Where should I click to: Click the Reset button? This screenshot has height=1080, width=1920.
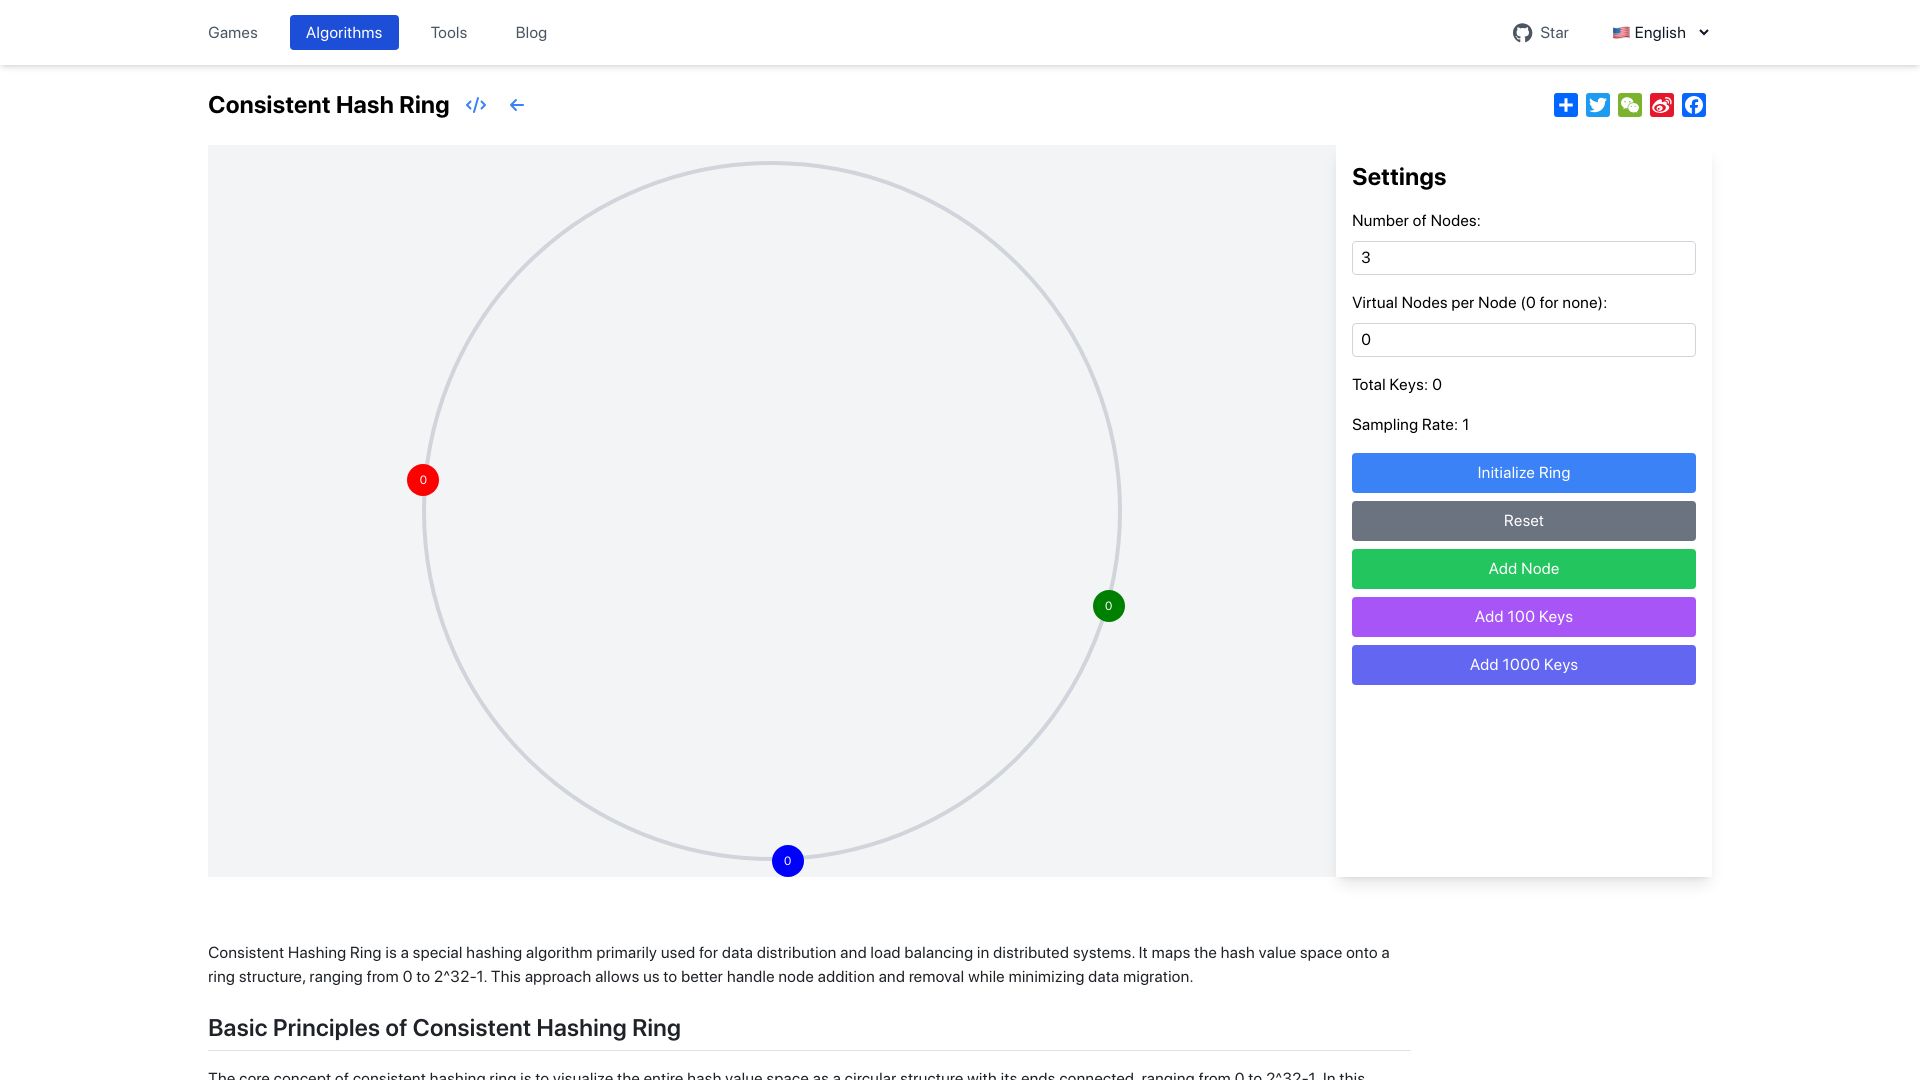[x=1524, y=521]
